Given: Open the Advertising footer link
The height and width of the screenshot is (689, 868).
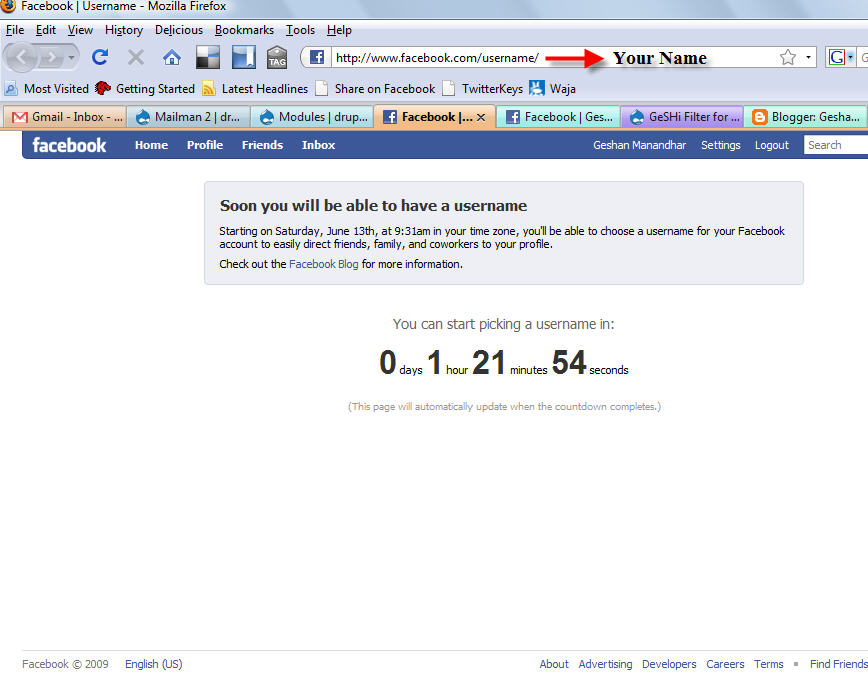Looking at the screenshot, I should pyautogui.click(x=605, y=664).
